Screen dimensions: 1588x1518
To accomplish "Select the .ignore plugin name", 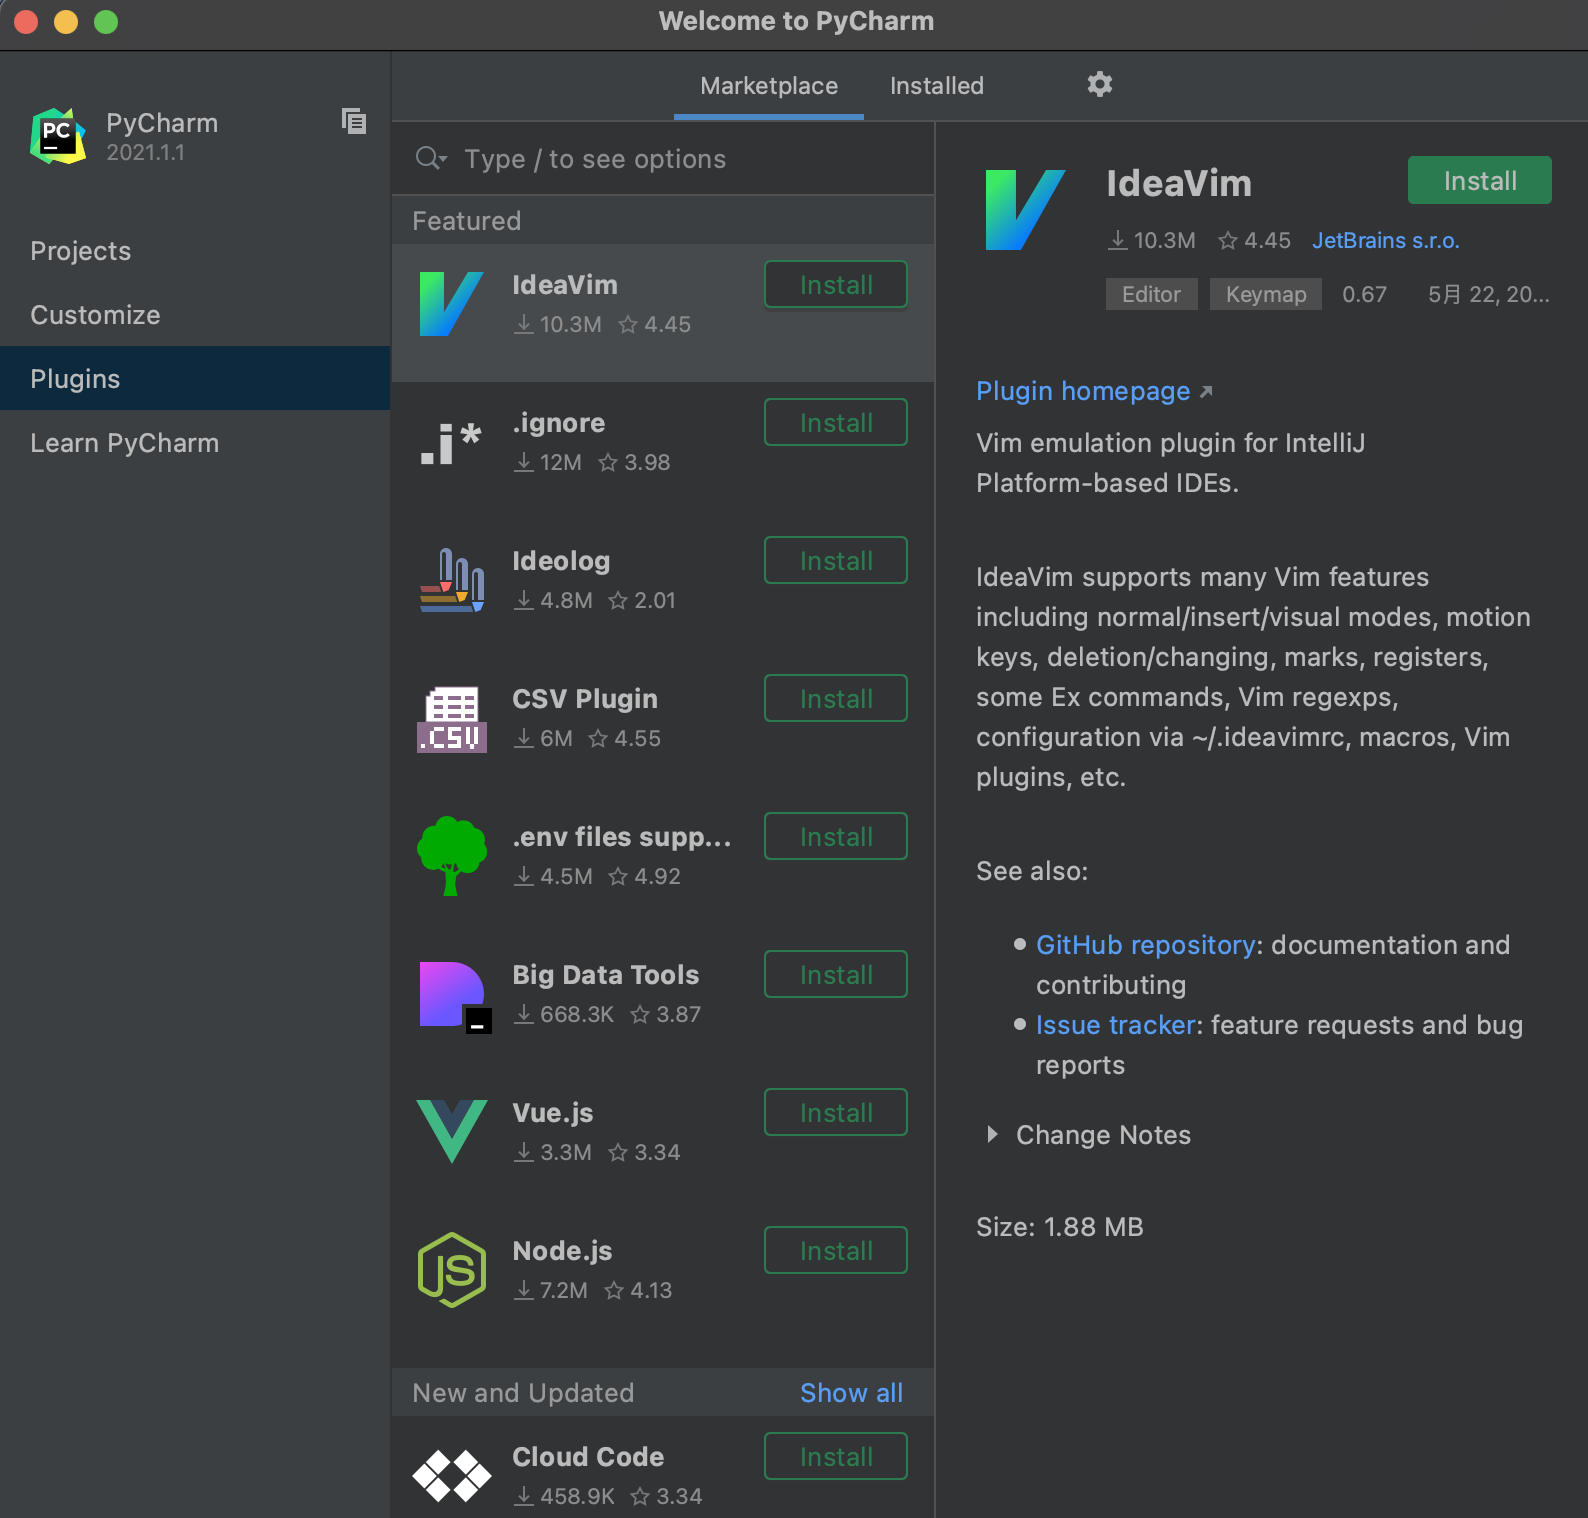I will tap(559, 423).
